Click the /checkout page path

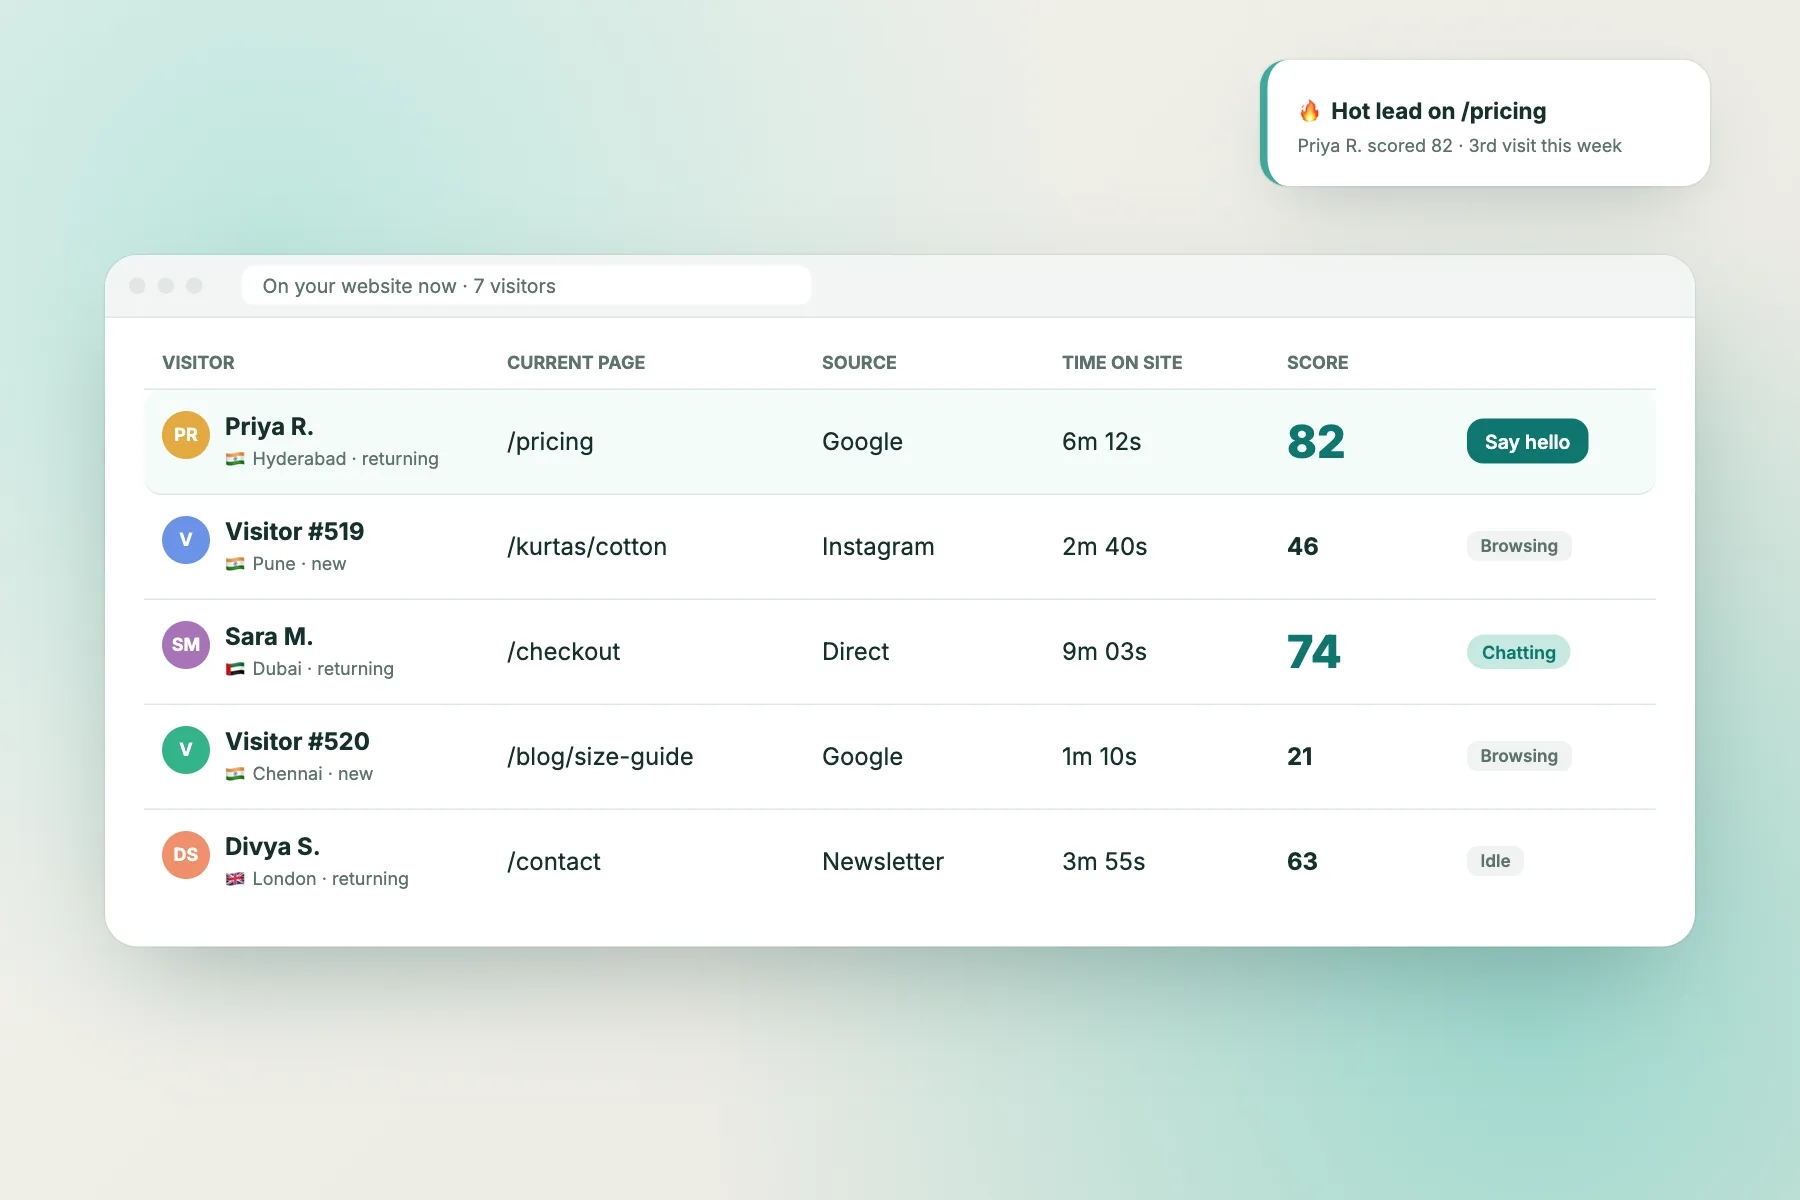pyautogui.click(x=563, y=652)
